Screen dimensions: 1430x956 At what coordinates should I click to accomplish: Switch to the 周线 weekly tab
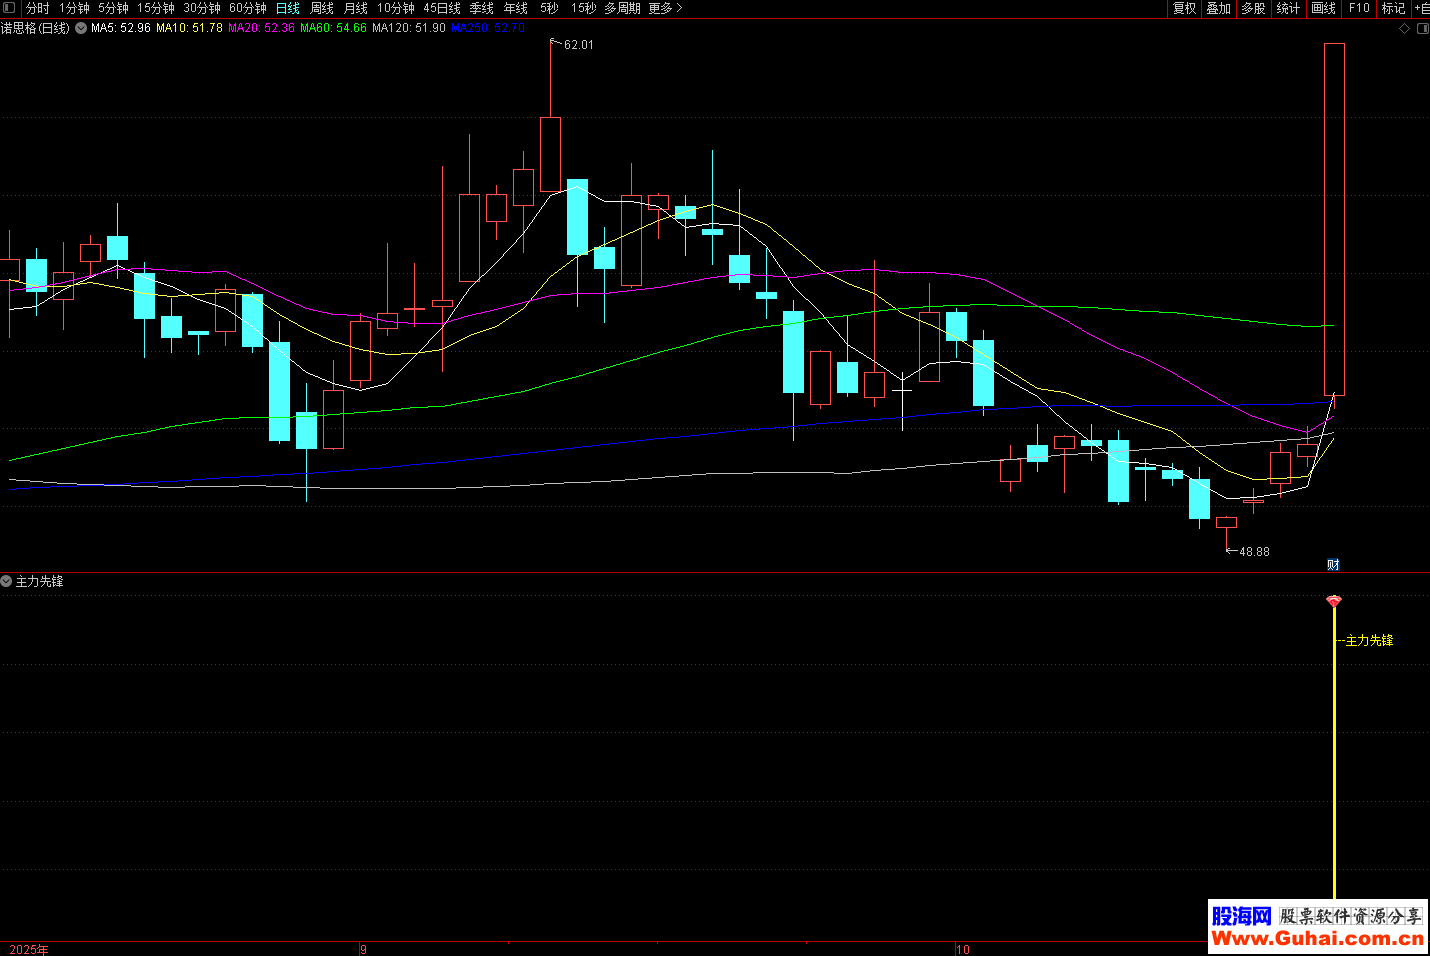[x=322, y=8]
